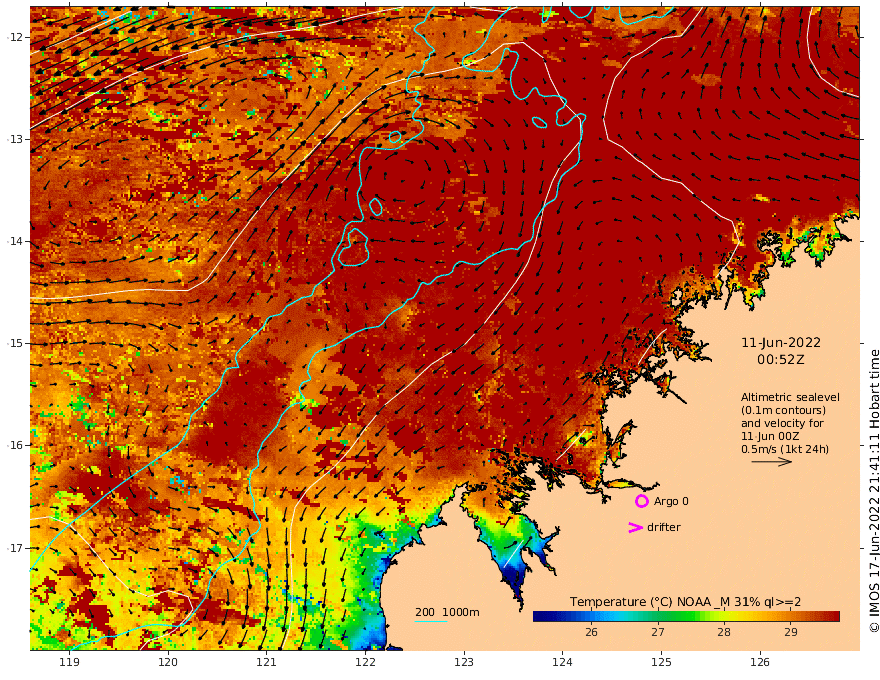880x680 pixels.
Task: Click the colorbar label '28'
Action: click(x=724, y=632)
